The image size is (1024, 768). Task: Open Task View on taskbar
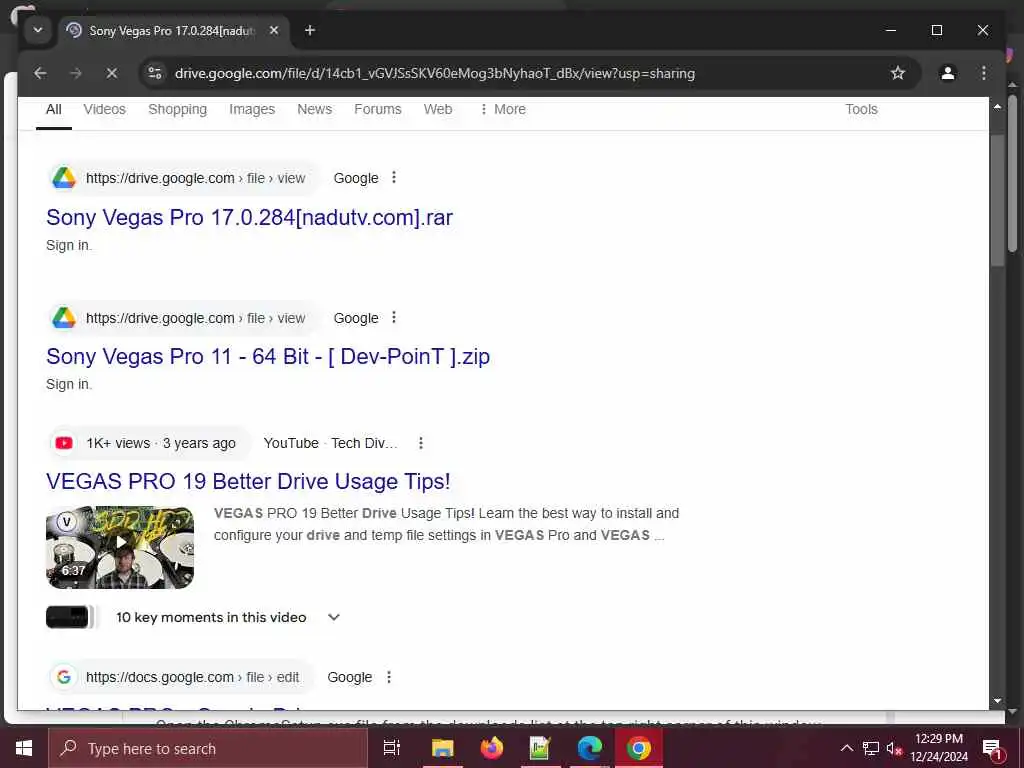tap(391, 748)
